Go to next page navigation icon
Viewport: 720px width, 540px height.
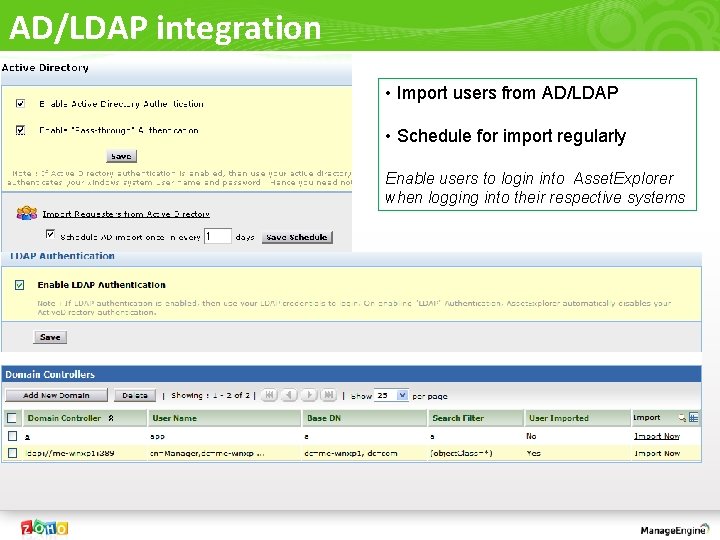[309, 395]
